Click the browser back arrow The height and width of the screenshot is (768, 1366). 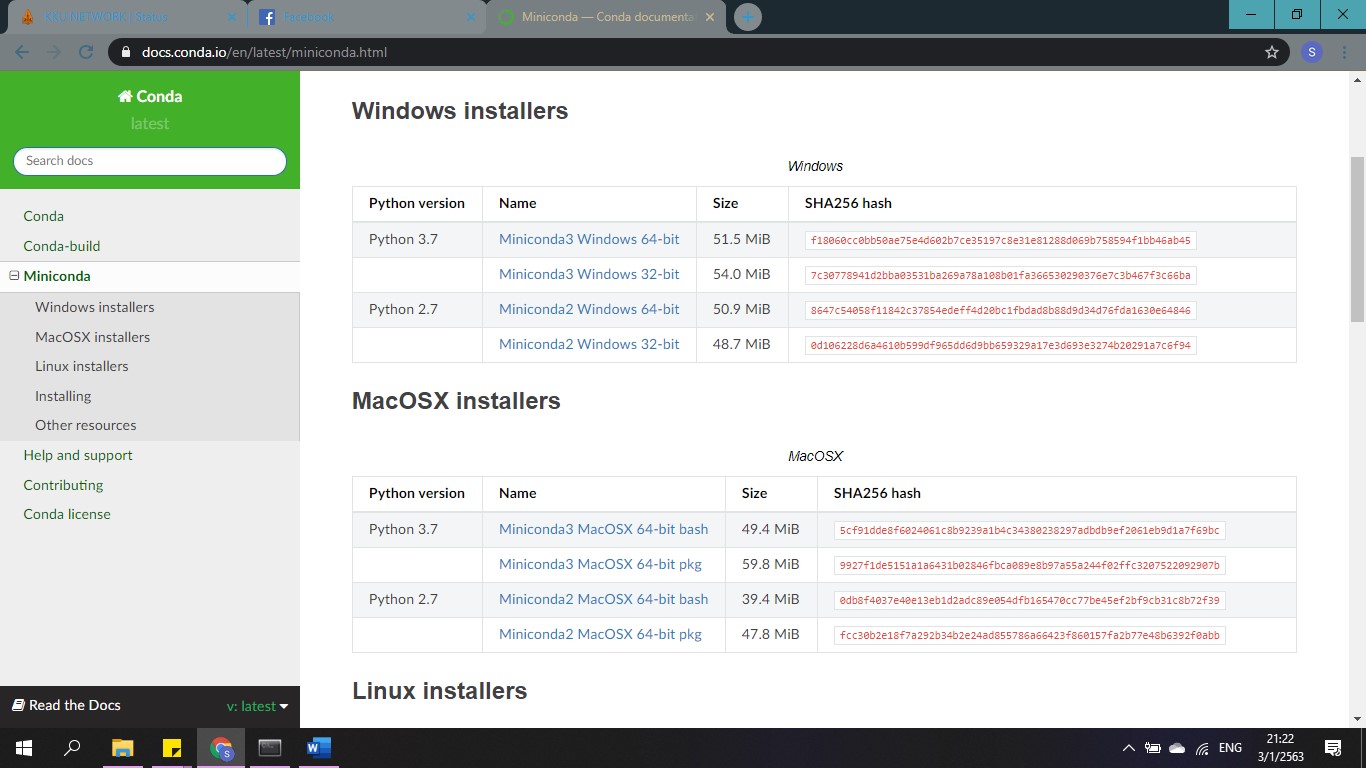(x=22, y=52)
